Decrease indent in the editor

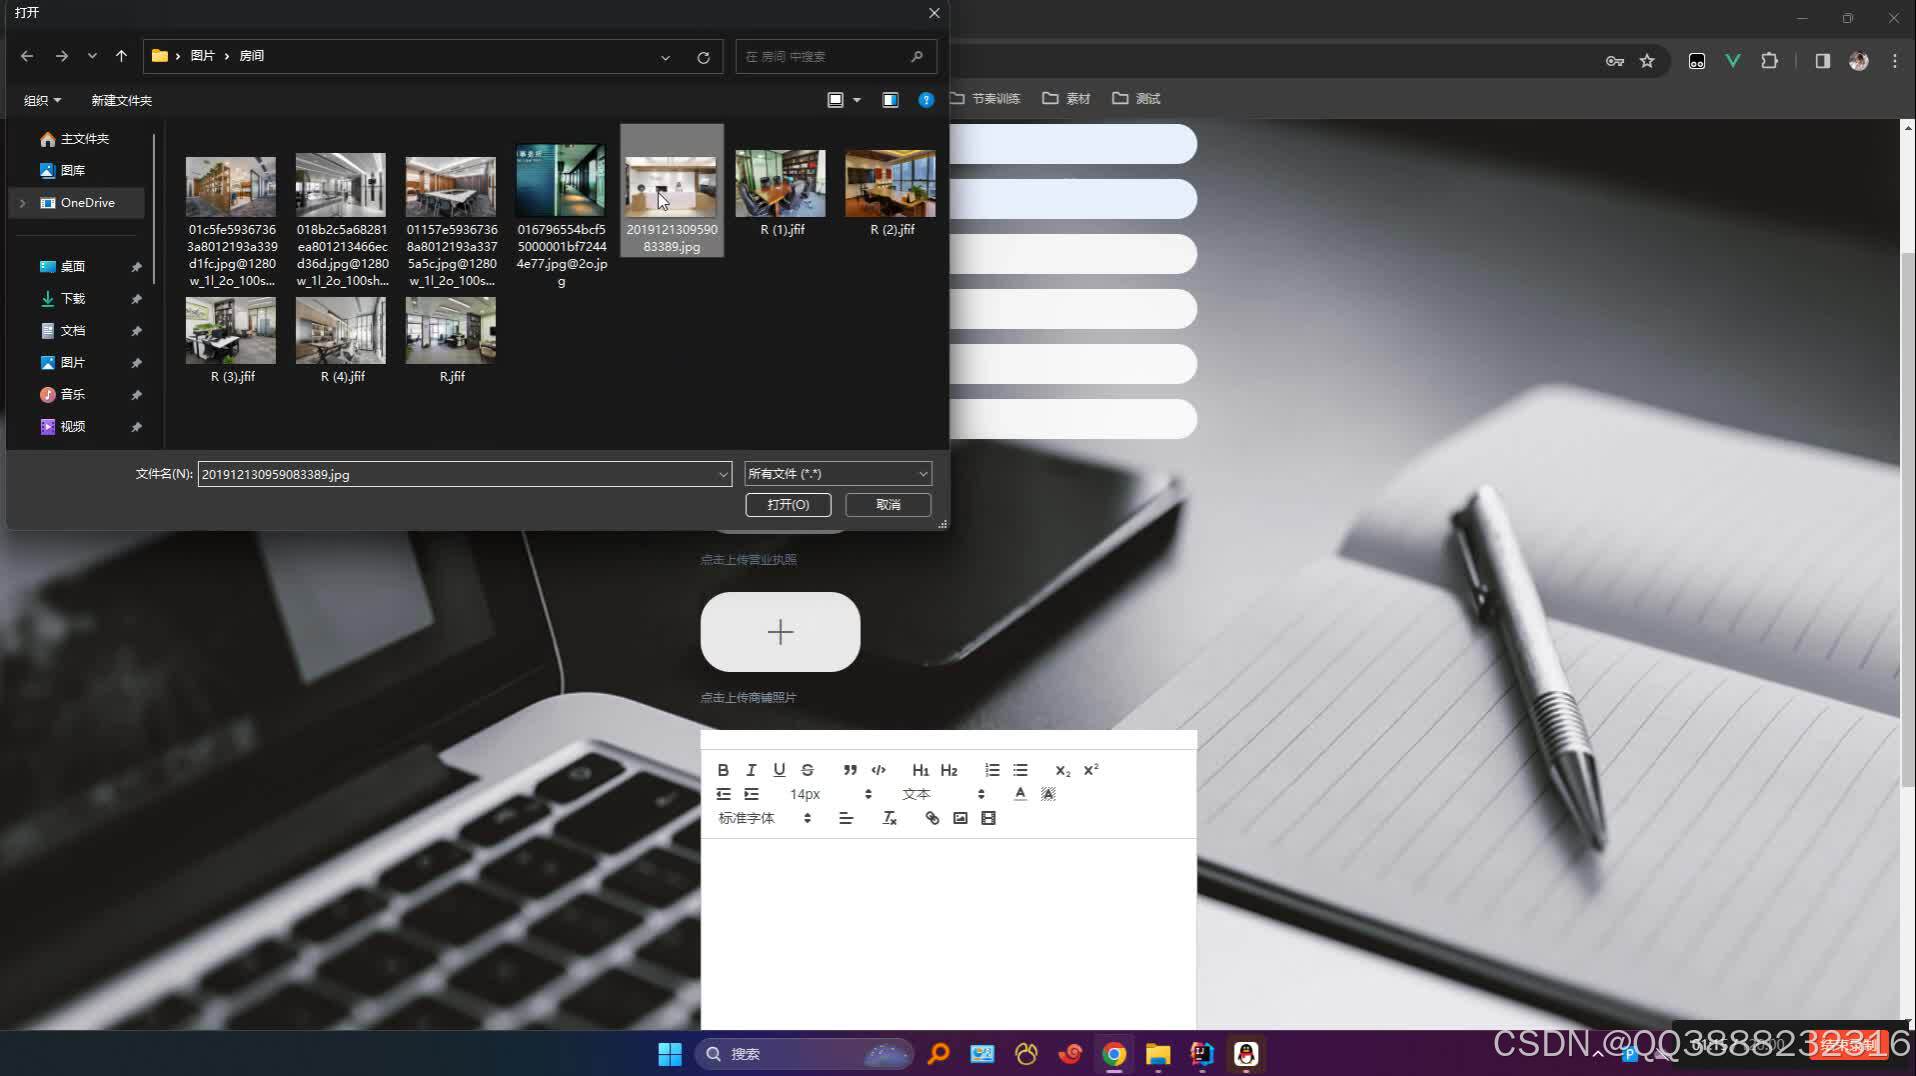[723, 794]
